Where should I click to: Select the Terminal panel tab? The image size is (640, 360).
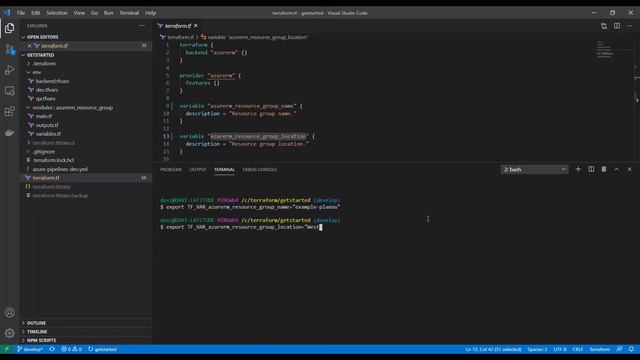224,169
